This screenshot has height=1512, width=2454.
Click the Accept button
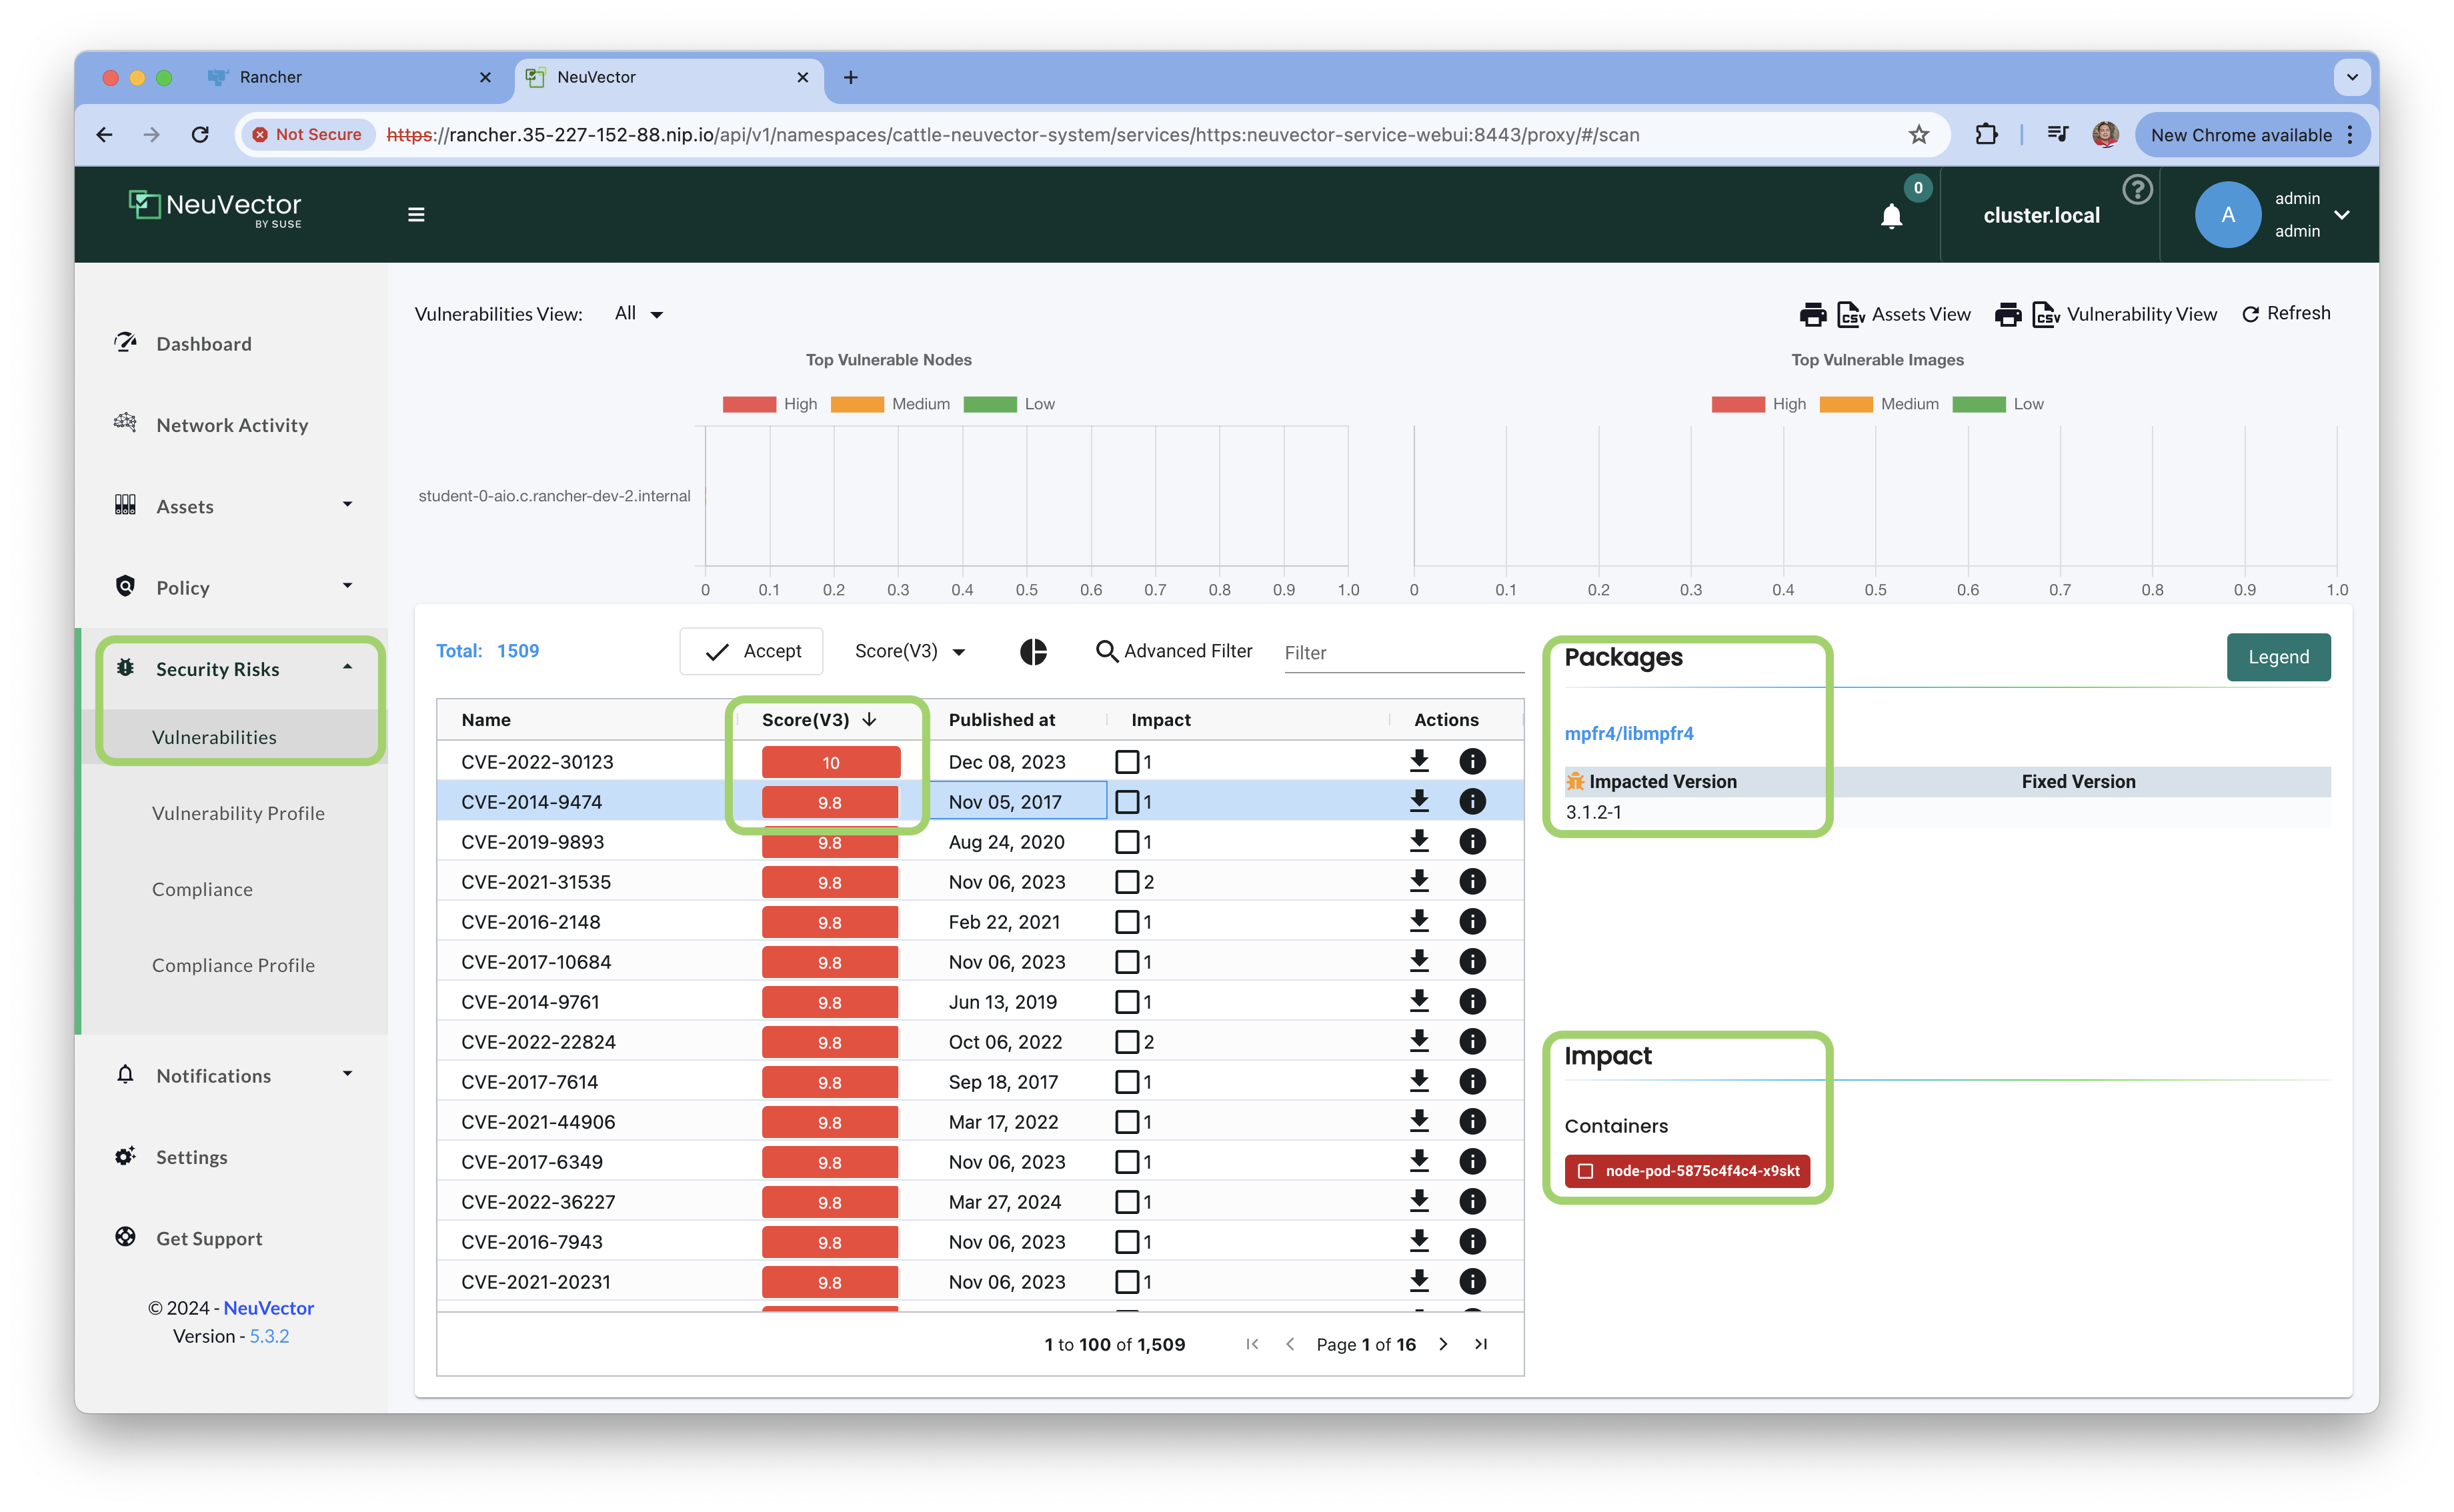tap(752, 652)
